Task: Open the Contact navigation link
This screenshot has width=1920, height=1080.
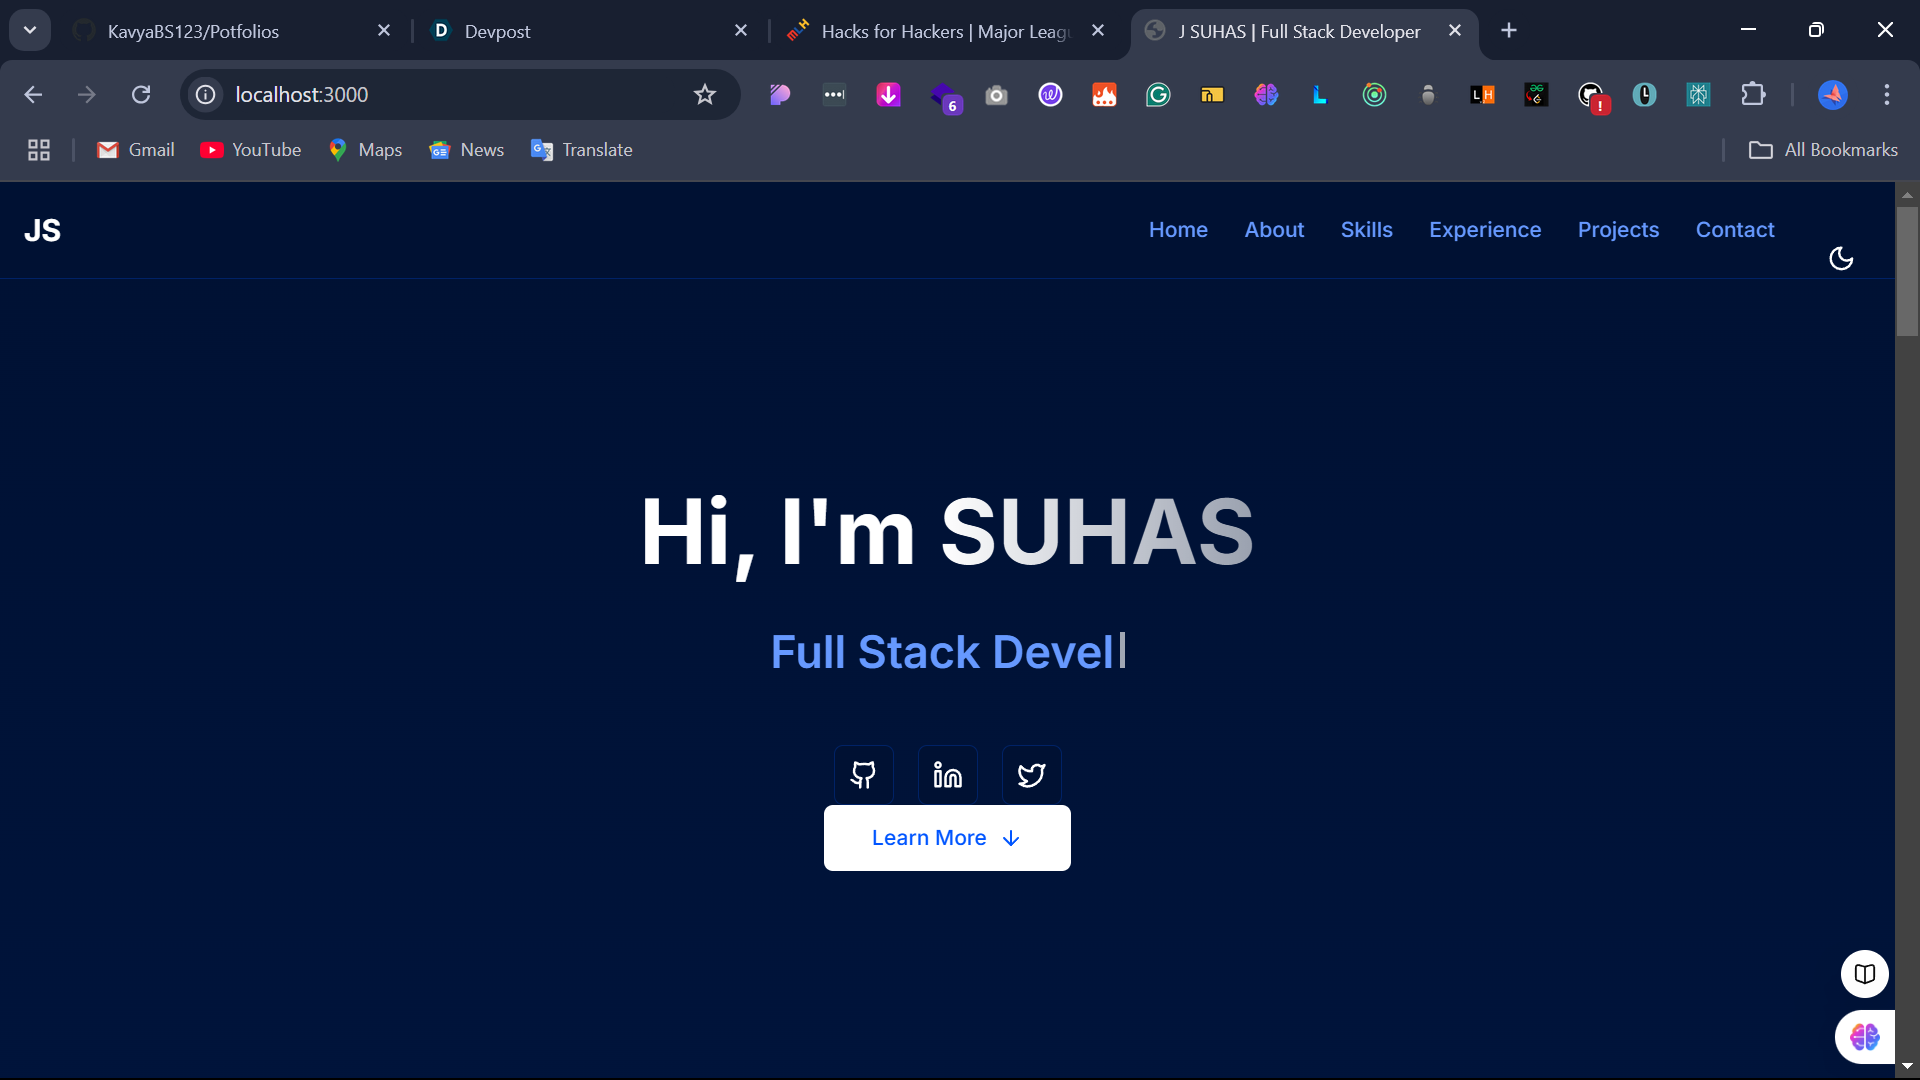Action: click(x=1735, y=230)
